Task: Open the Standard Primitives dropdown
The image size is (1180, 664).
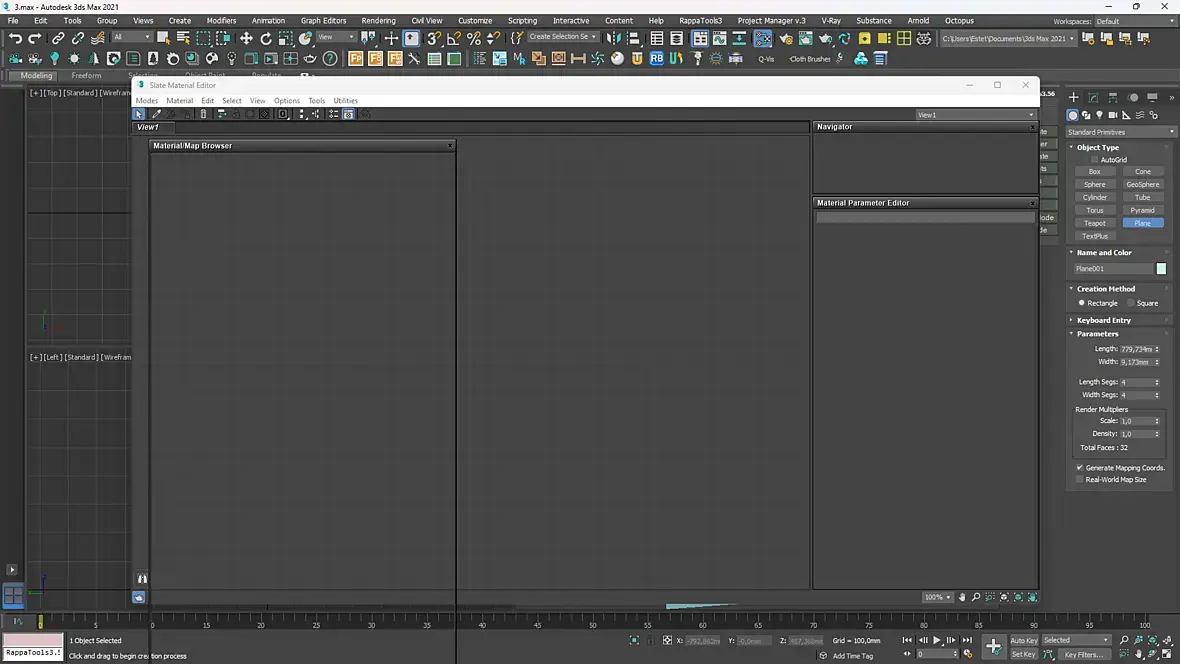Action: (x=1120, y=132)
